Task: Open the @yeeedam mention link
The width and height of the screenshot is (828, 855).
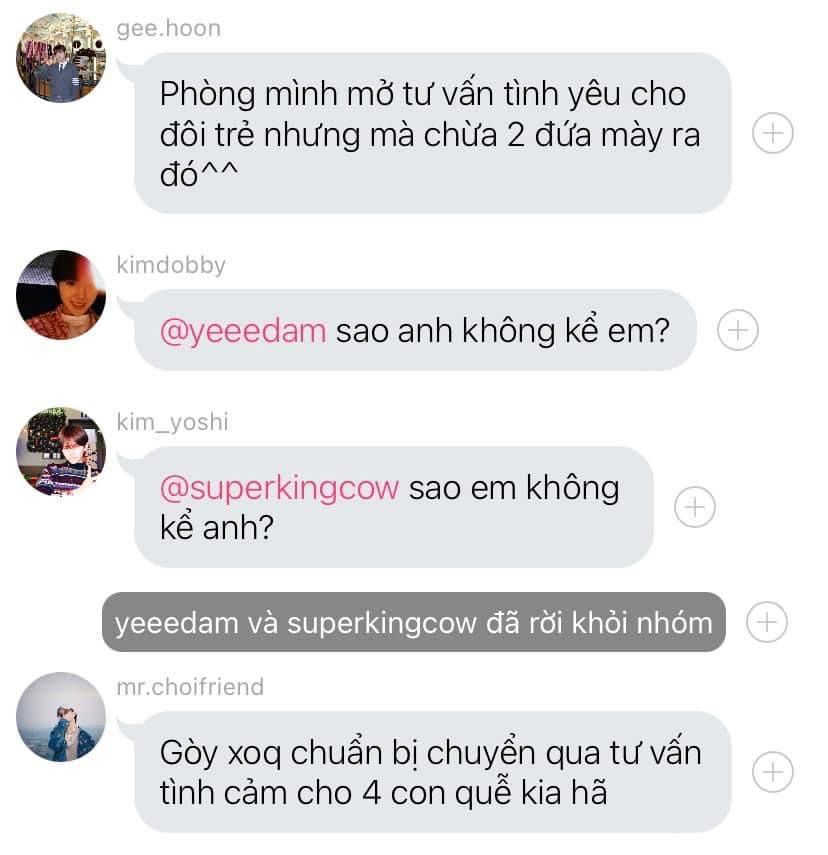Action: pos(243,330)
